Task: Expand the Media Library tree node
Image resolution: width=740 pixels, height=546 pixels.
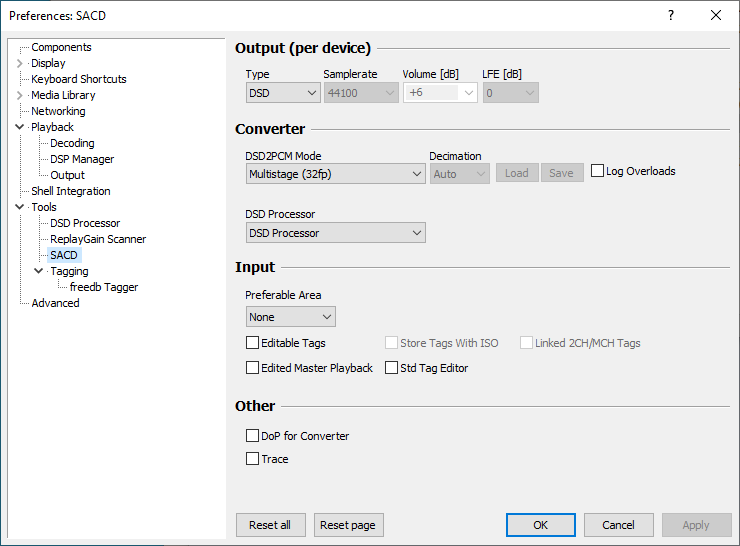Action: 20,95
